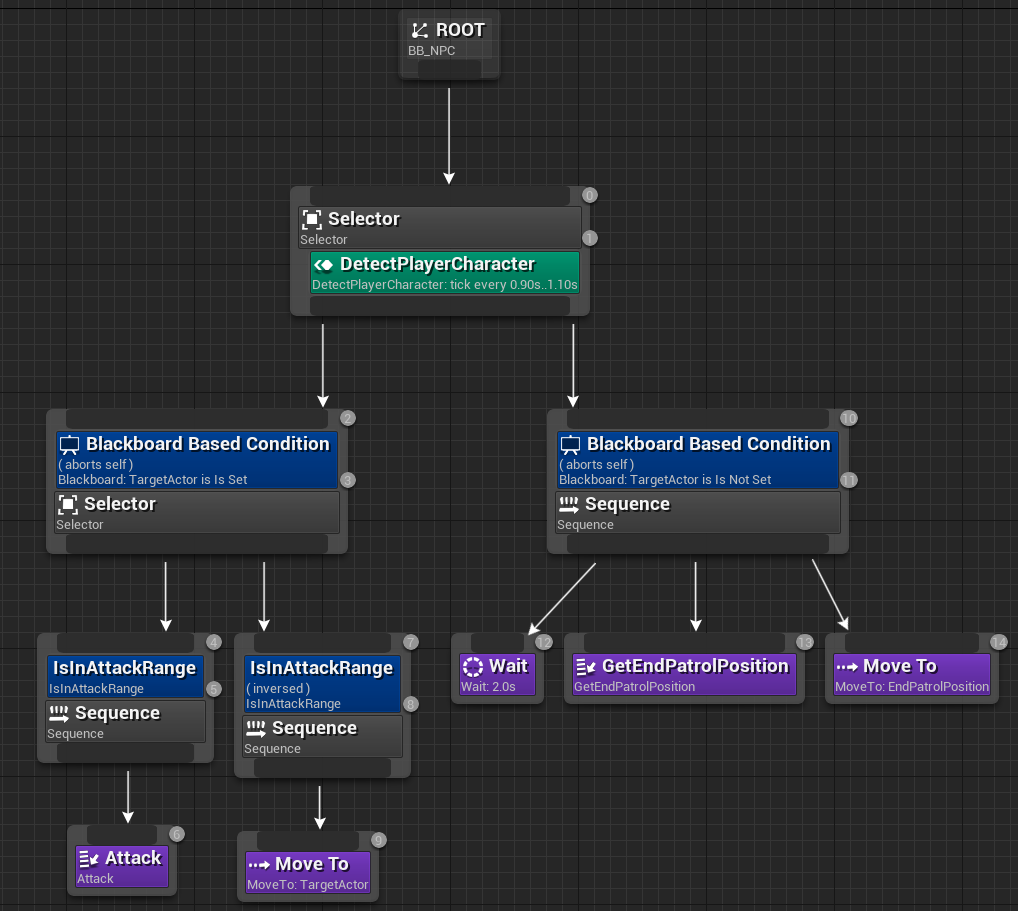Image resolution: width=1018 pixels, height=911 pixels.
Task: Click arrow icon on MoveTo EndPatrolPosition node
Action: (x=847, y=667)
